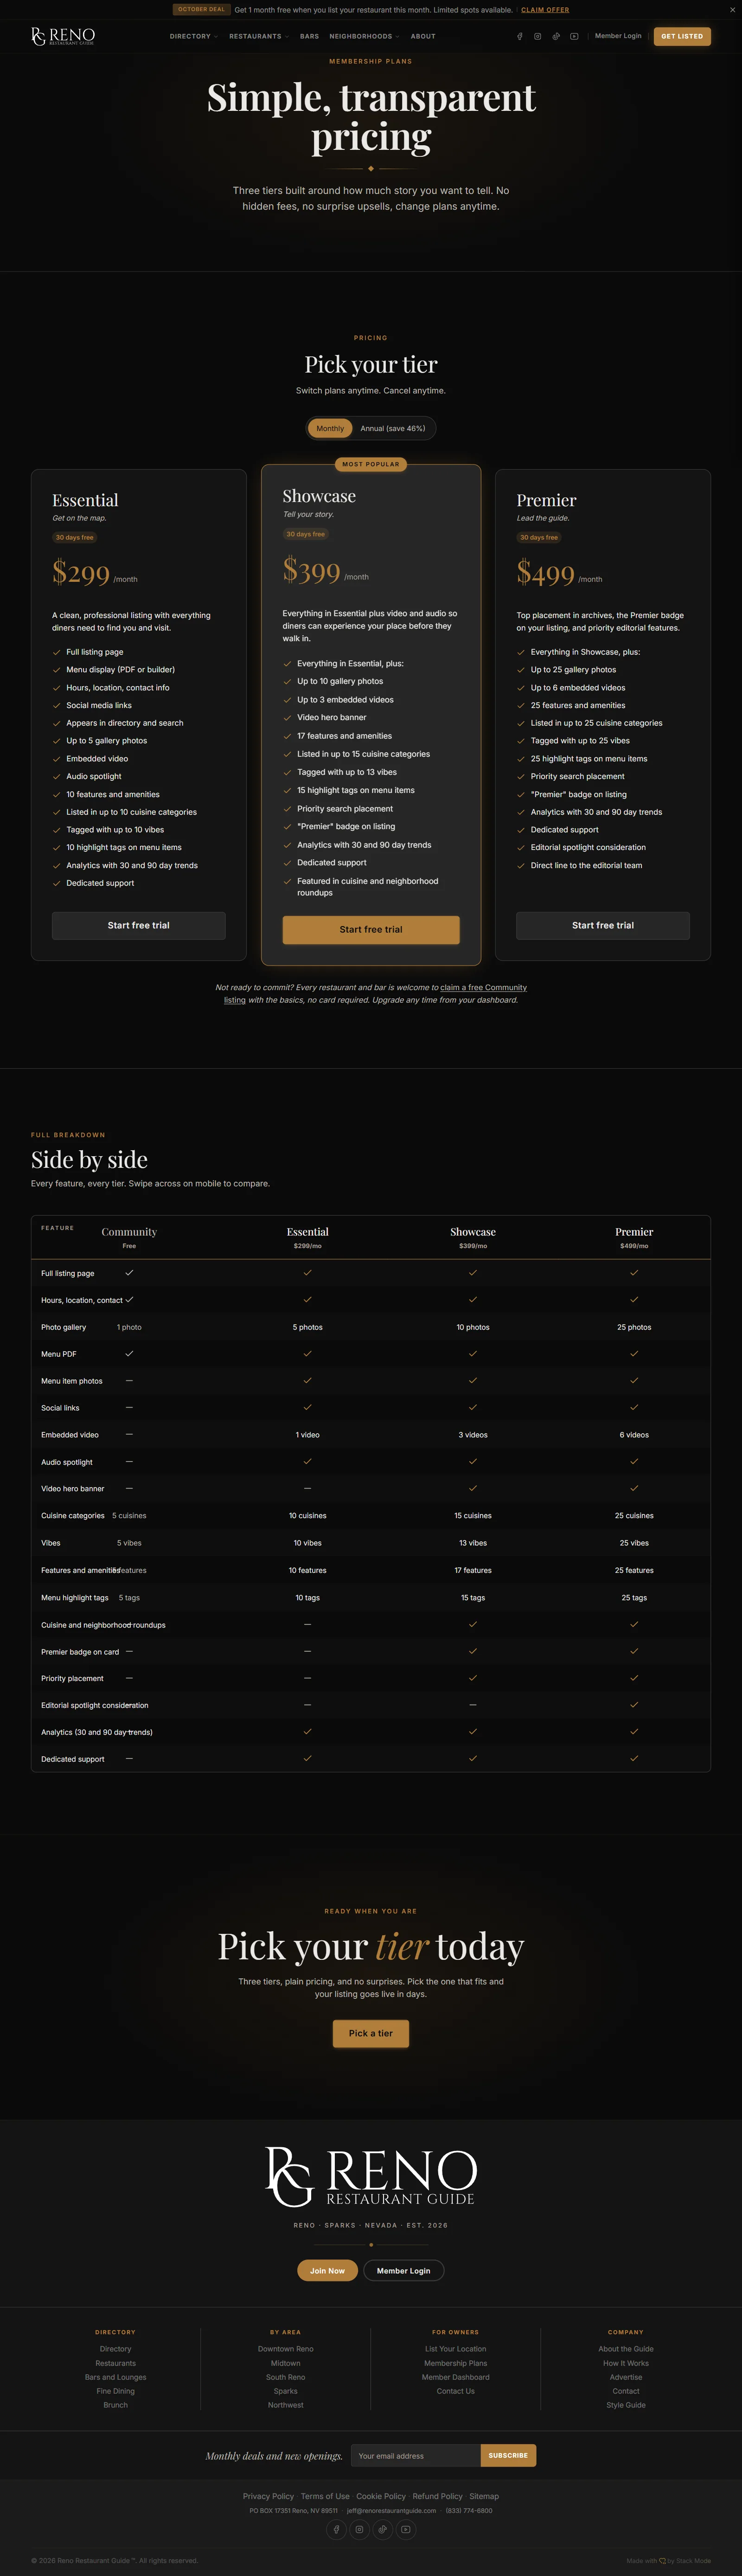
Task: Open the Terms of Use footer link
Action: click(x=325, y=2496)
